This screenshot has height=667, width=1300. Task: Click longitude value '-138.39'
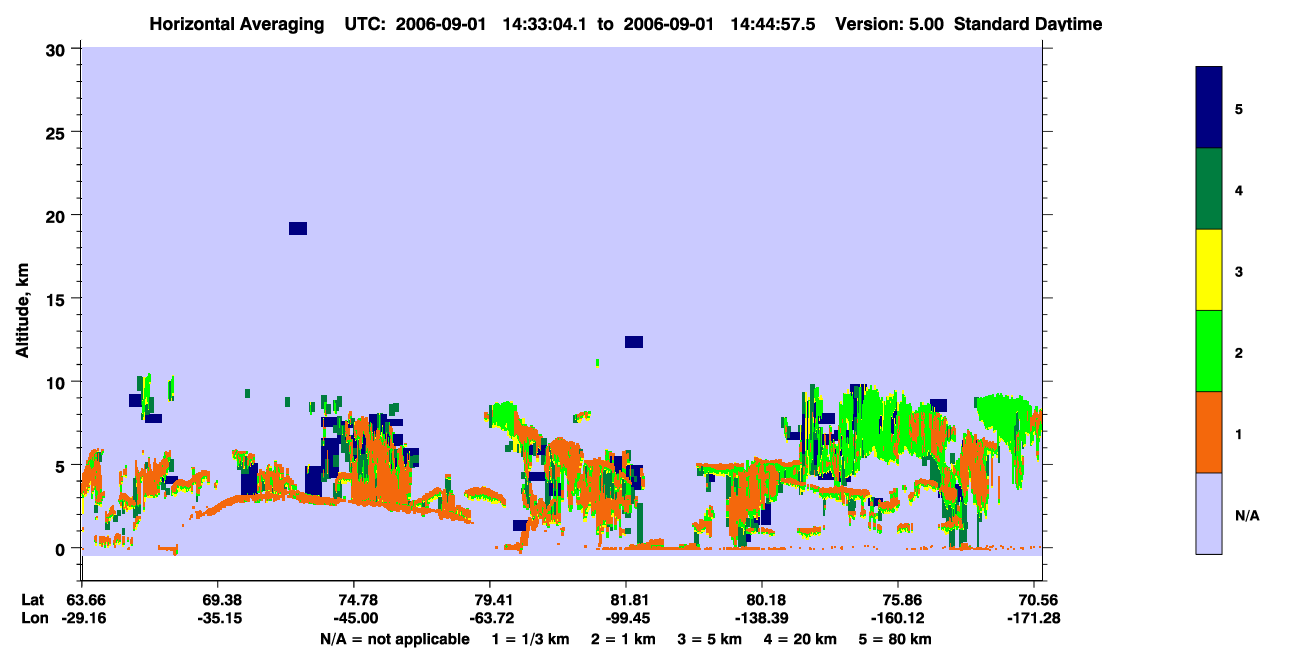coord(762,618)
